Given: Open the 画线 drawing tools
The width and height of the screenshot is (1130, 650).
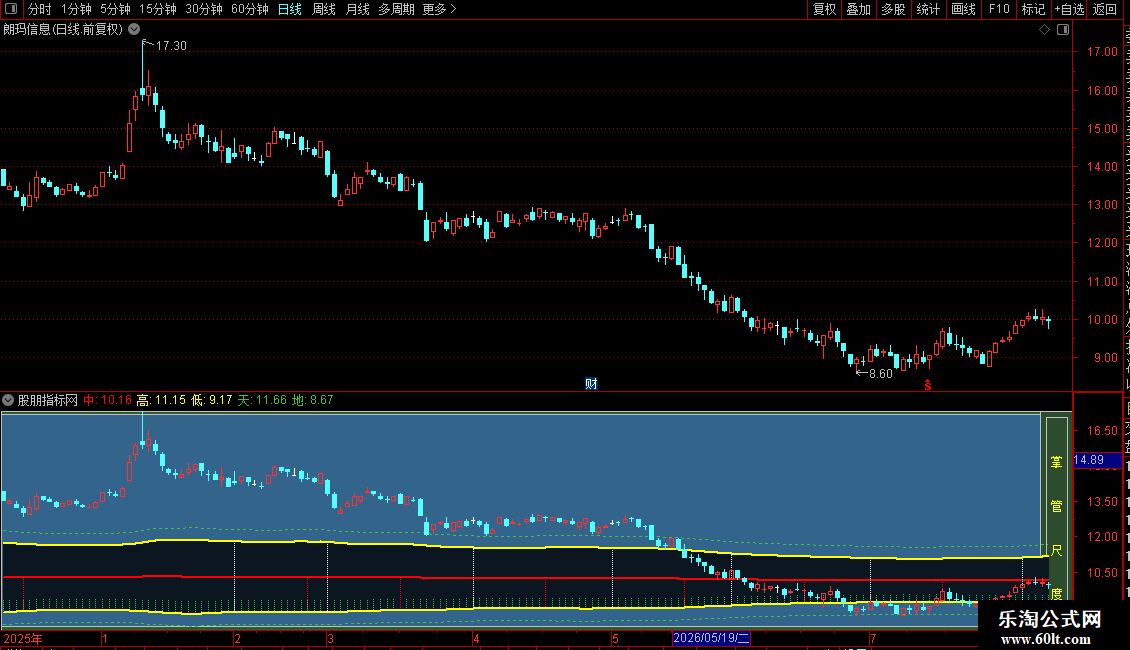Looking at the screenshot, I should [x=963, y=9].
